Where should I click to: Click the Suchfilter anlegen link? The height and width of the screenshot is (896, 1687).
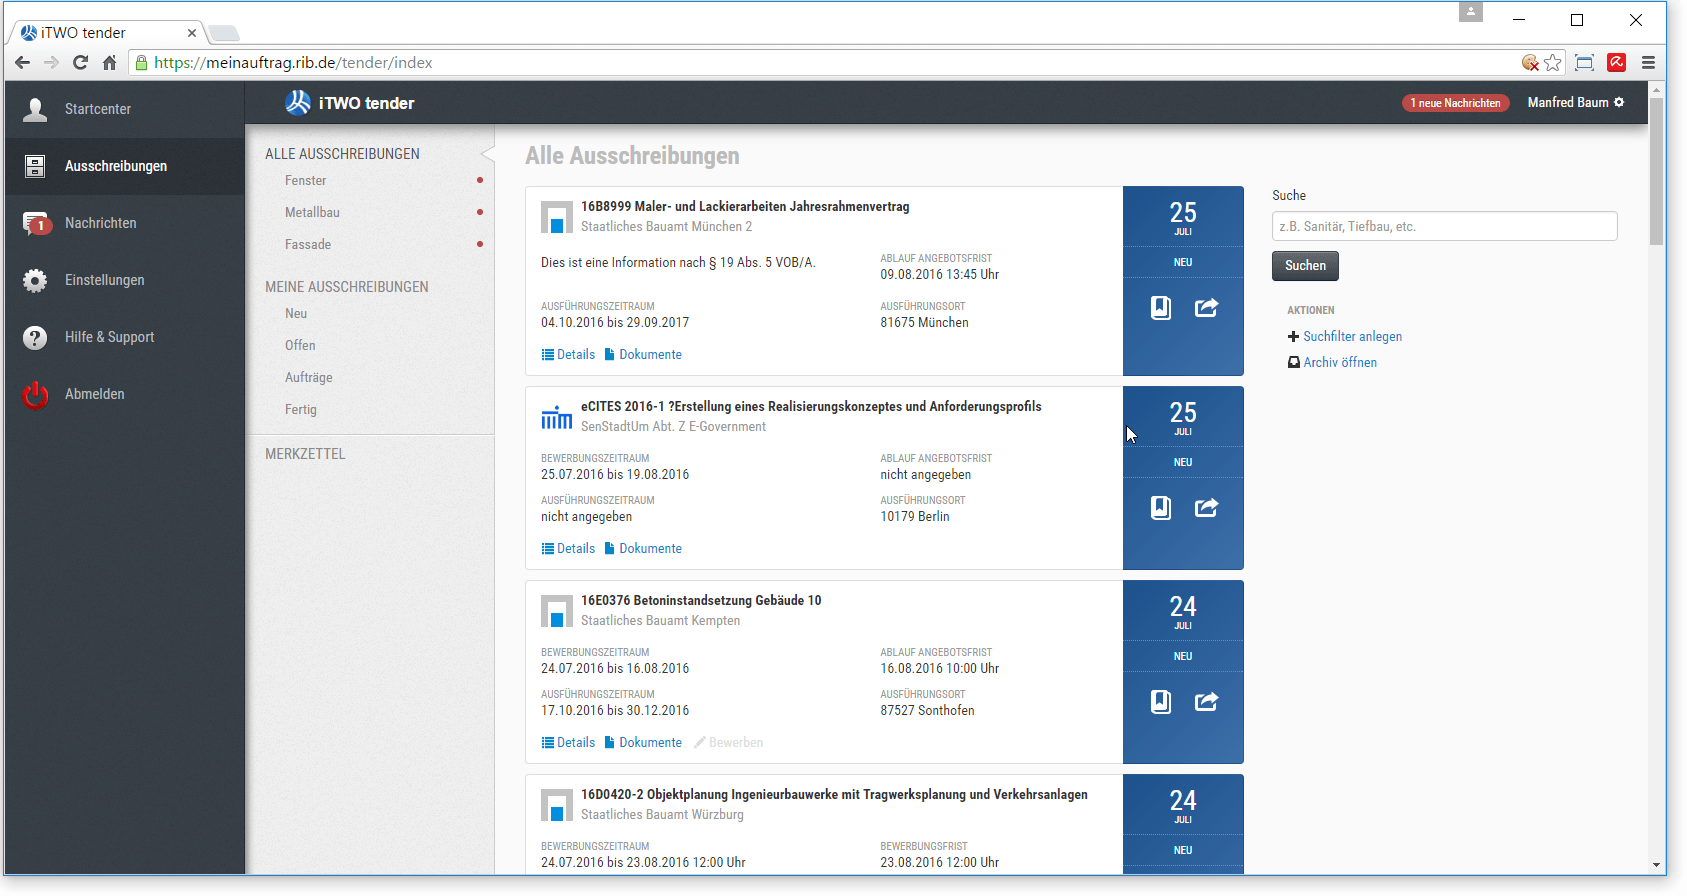click(1352, 337)
